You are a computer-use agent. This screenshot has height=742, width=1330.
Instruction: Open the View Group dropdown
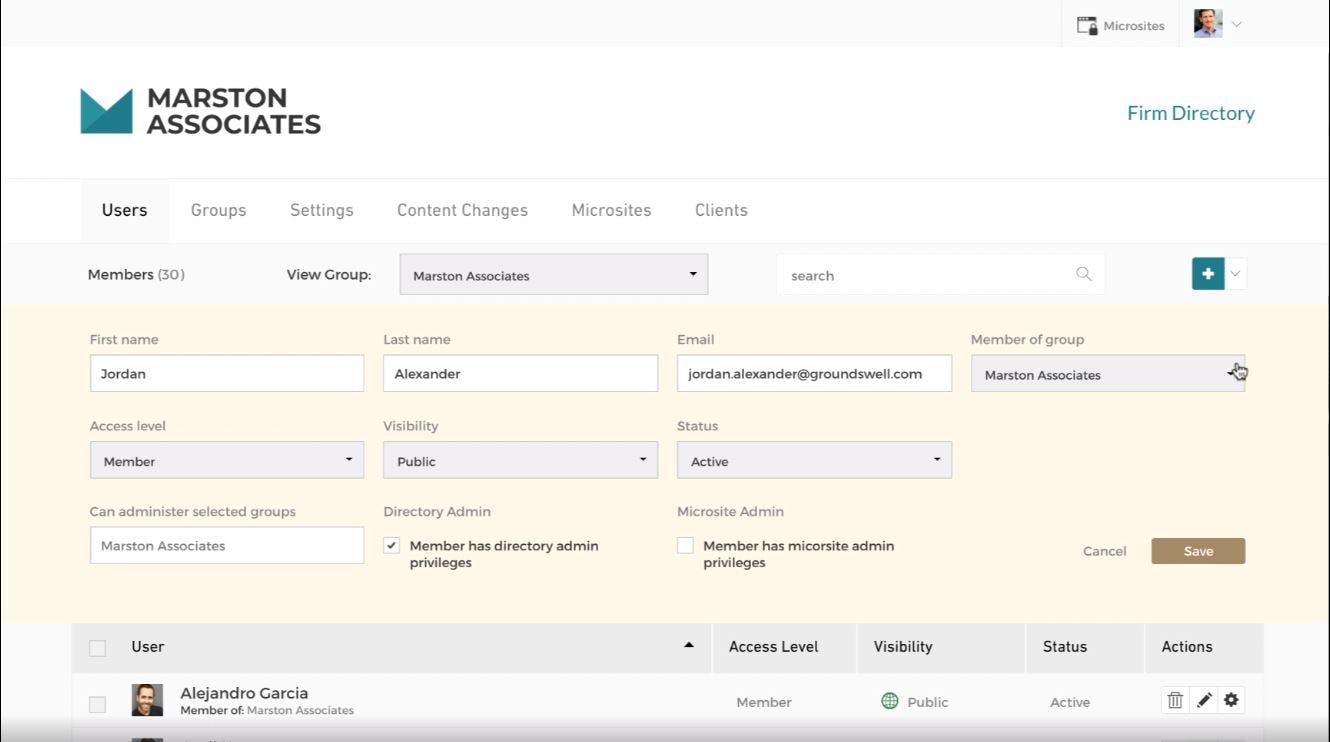pos(553,273)
